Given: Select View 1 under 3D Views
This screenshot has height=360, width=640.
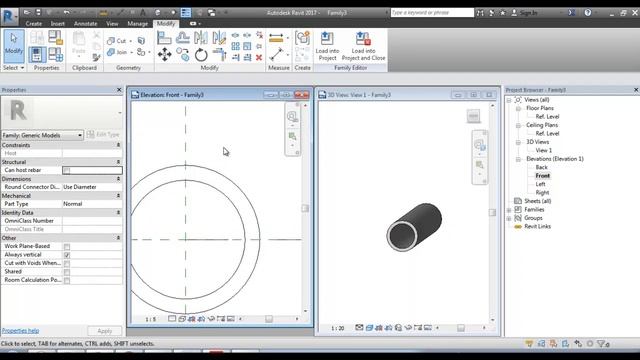Looking at the screenshot, I should tap(543, 150).
